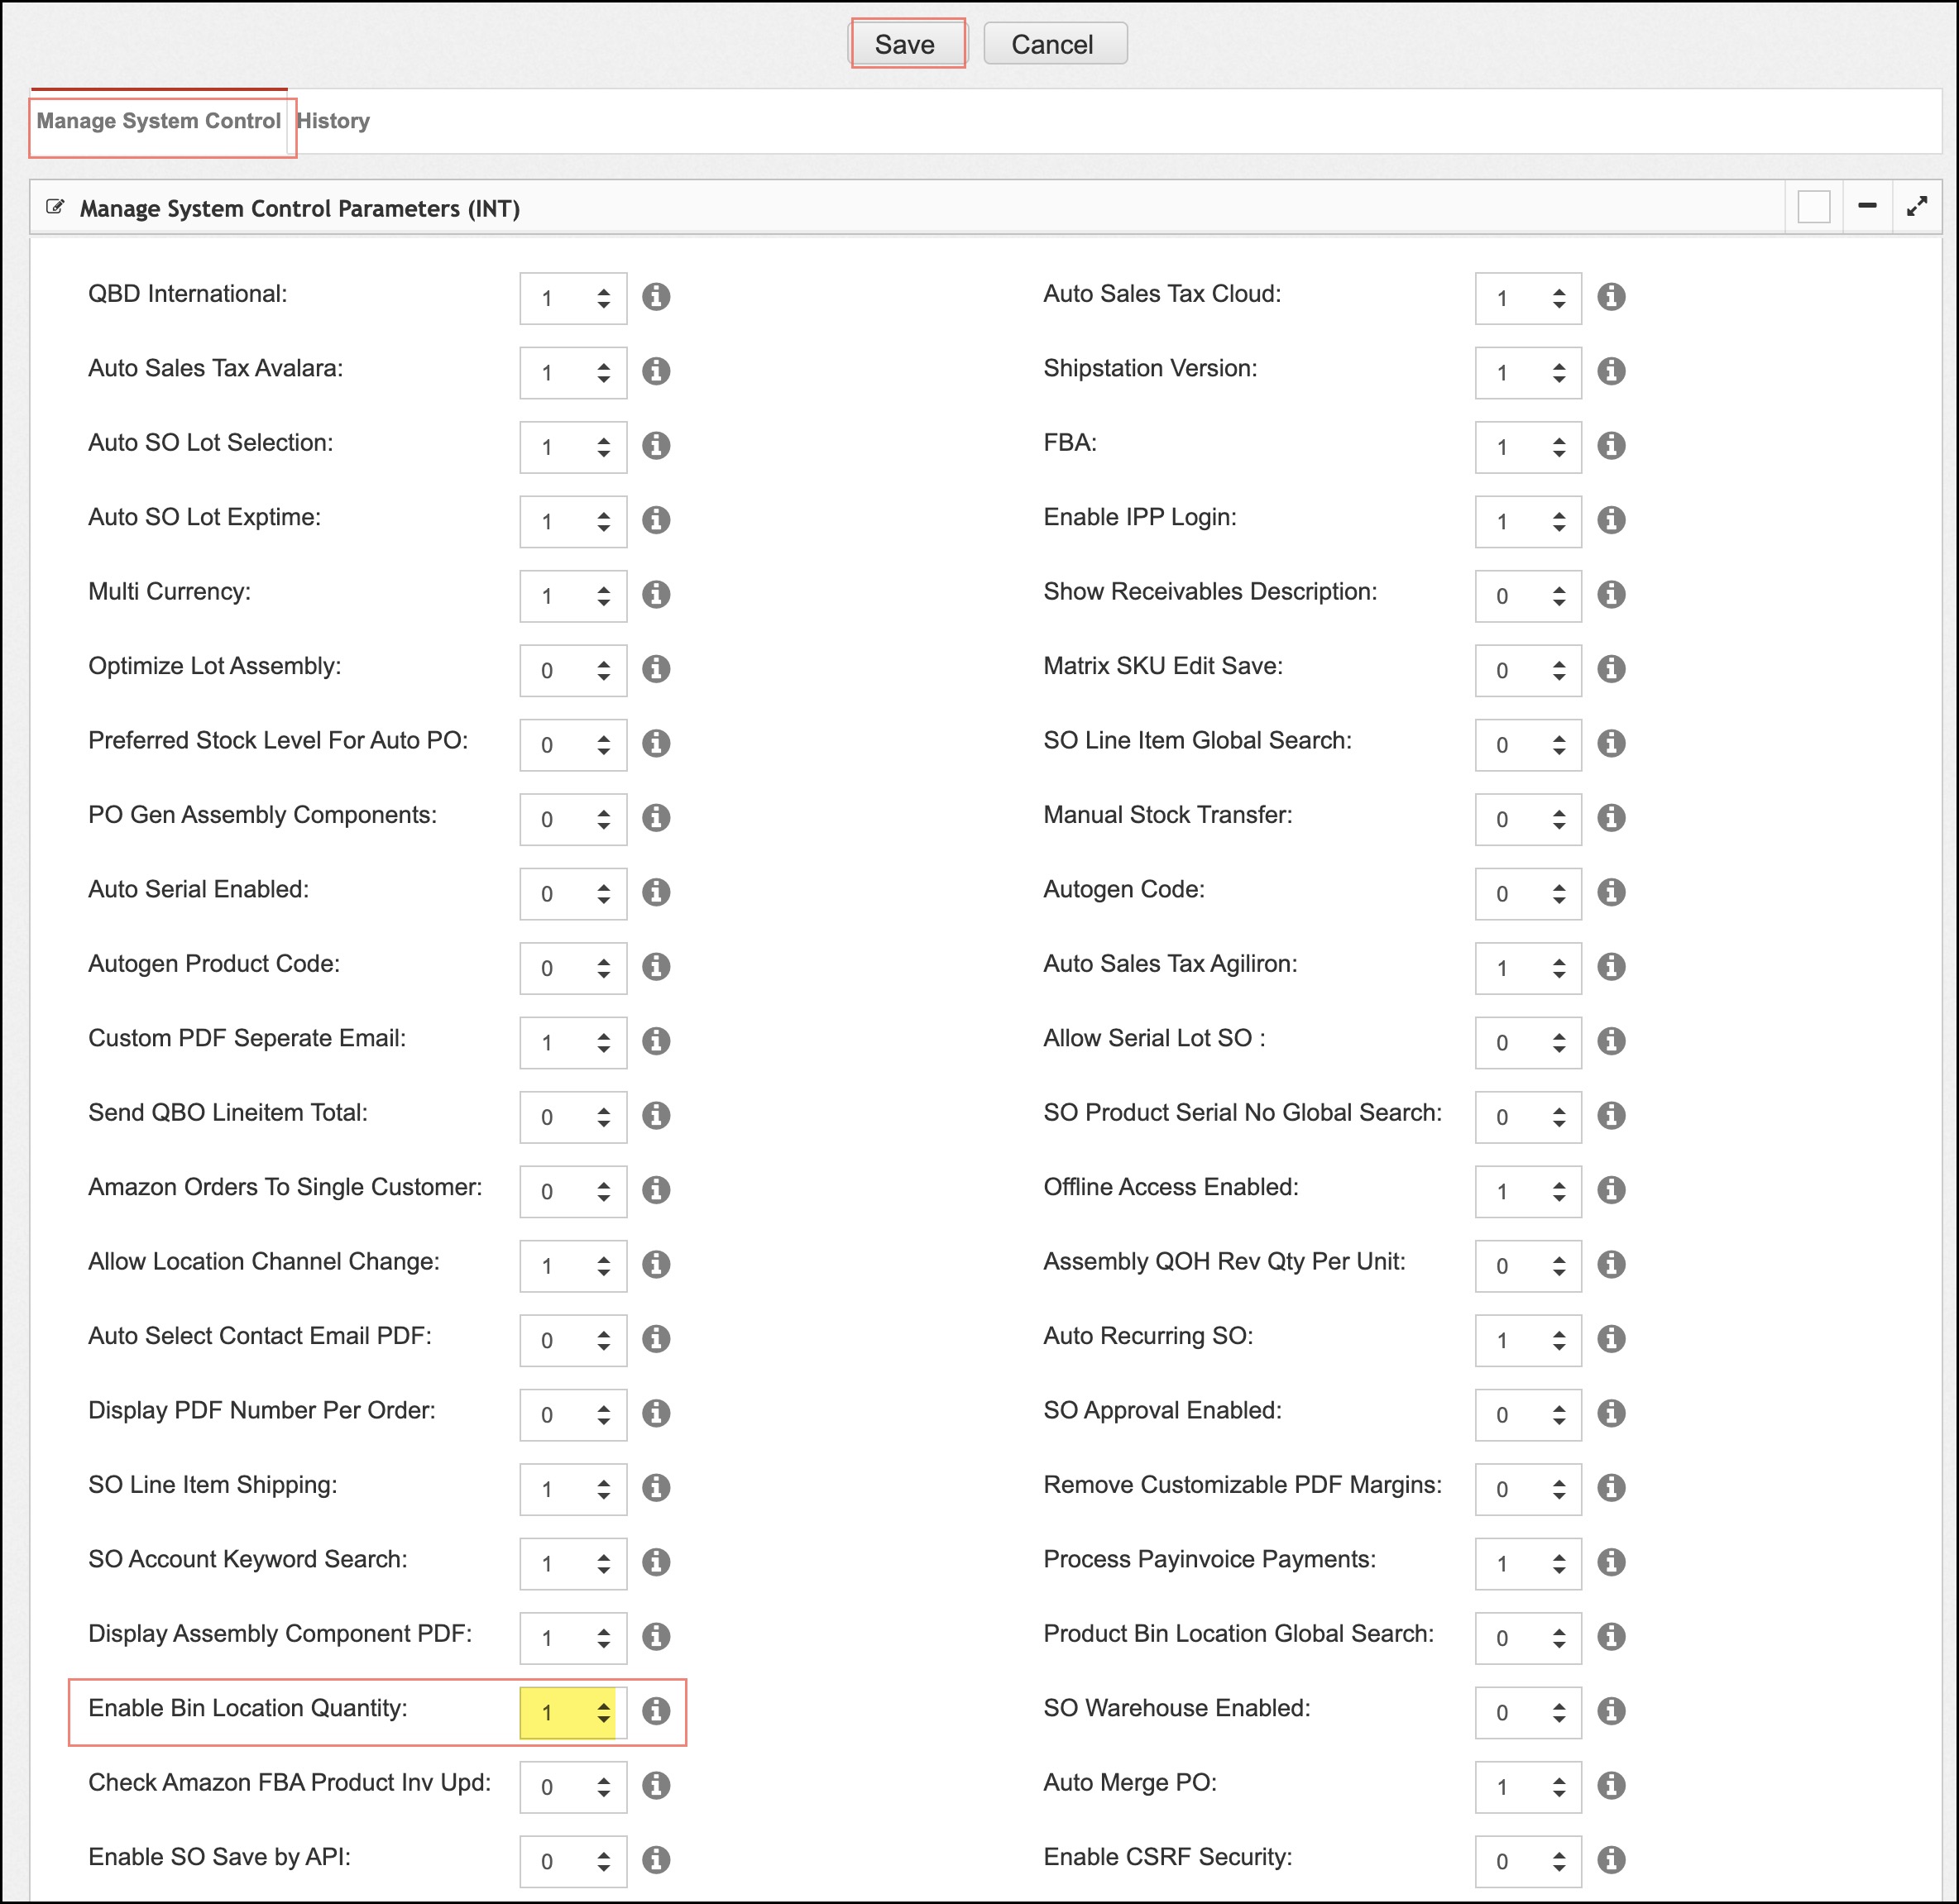Click info icon for Enable Bin Location Quantity
Image resolution: width=1959 pixels, height=1904 pixels.
[656, 1711]
